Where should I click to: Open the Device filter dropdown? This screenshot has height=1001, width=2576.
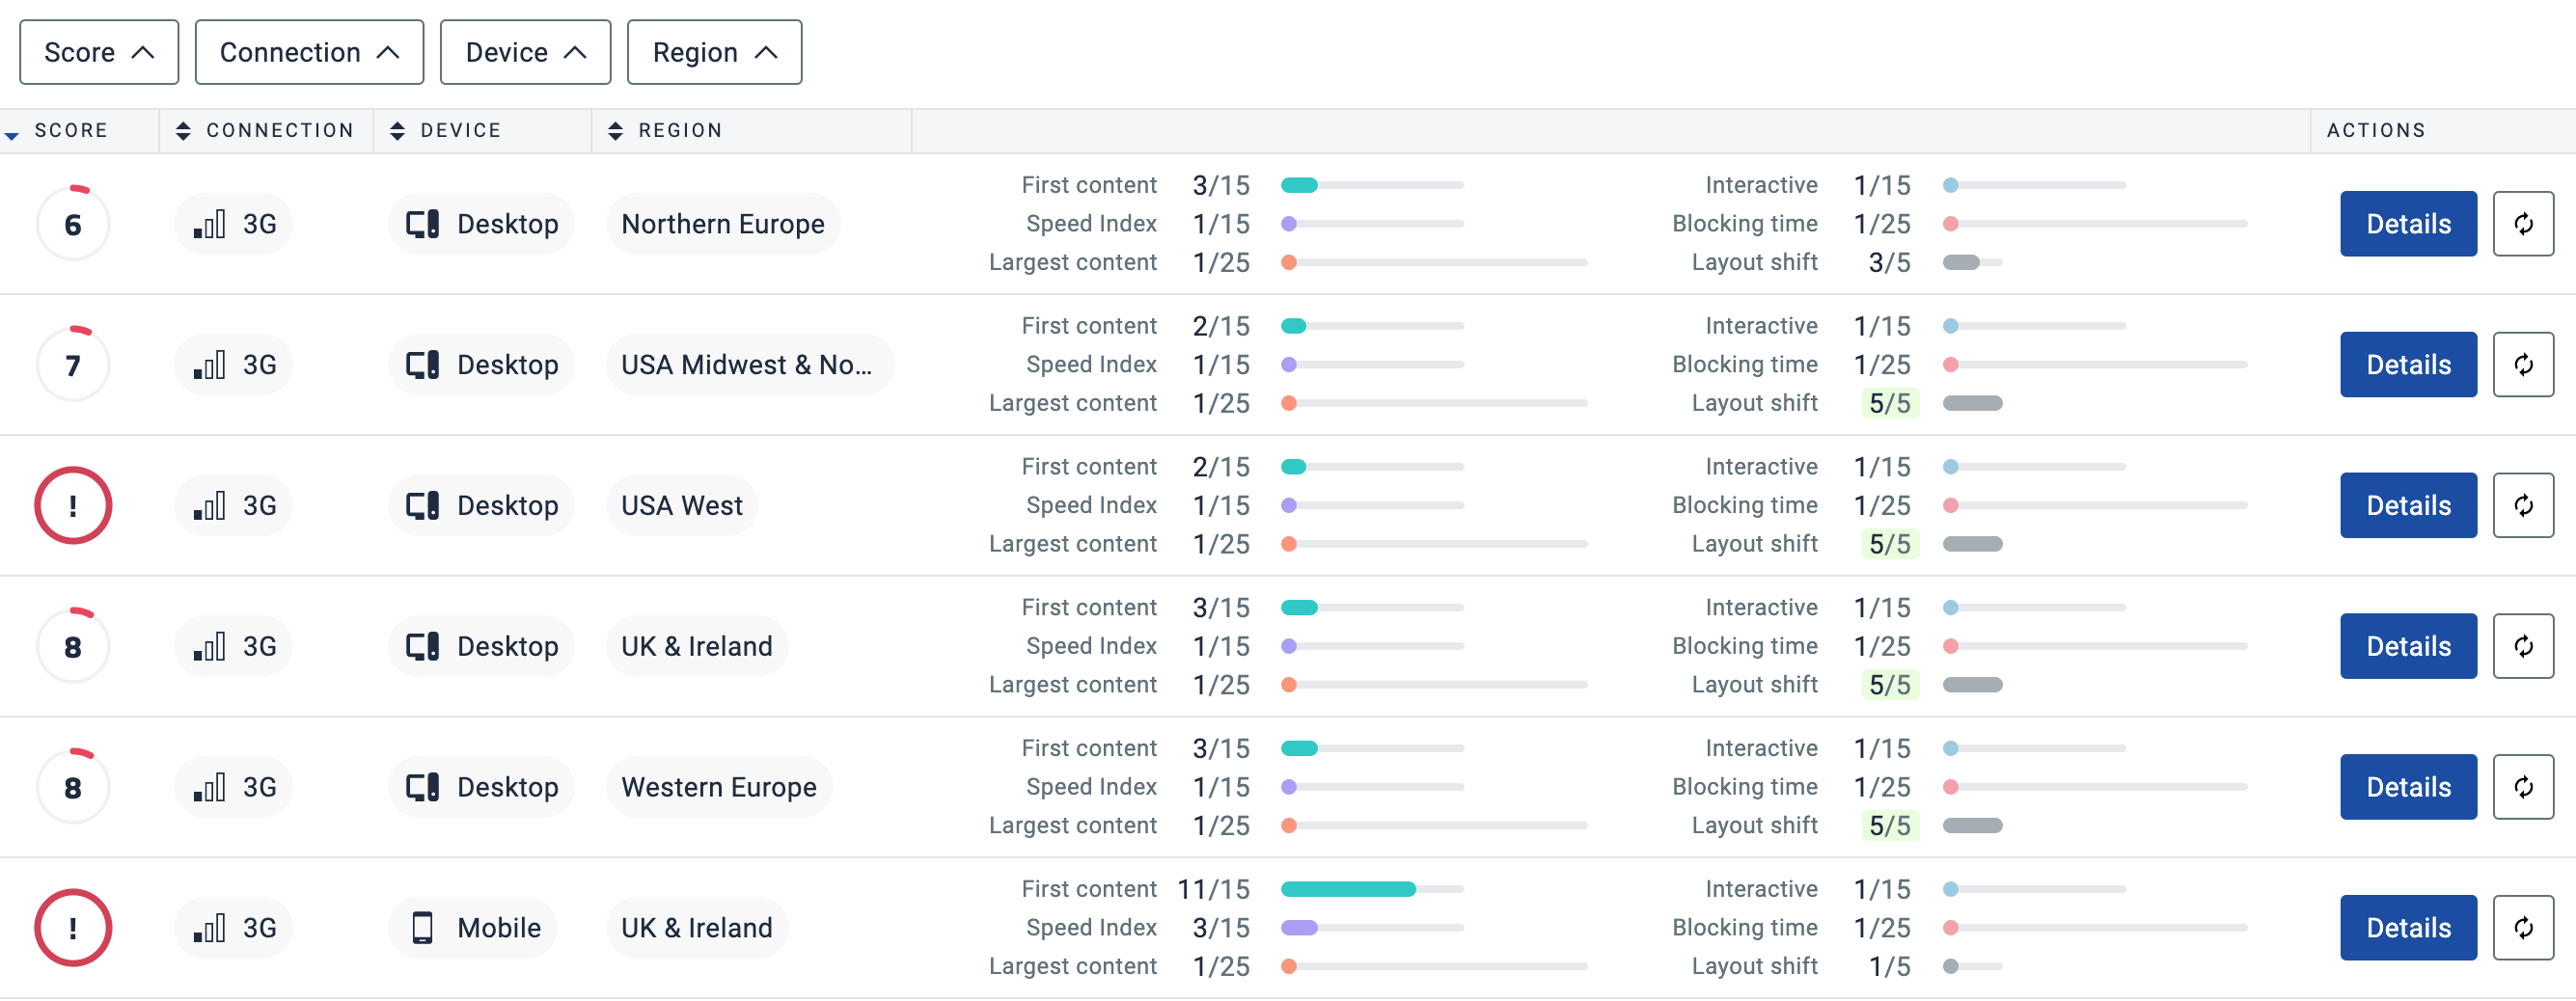point(525,52)
